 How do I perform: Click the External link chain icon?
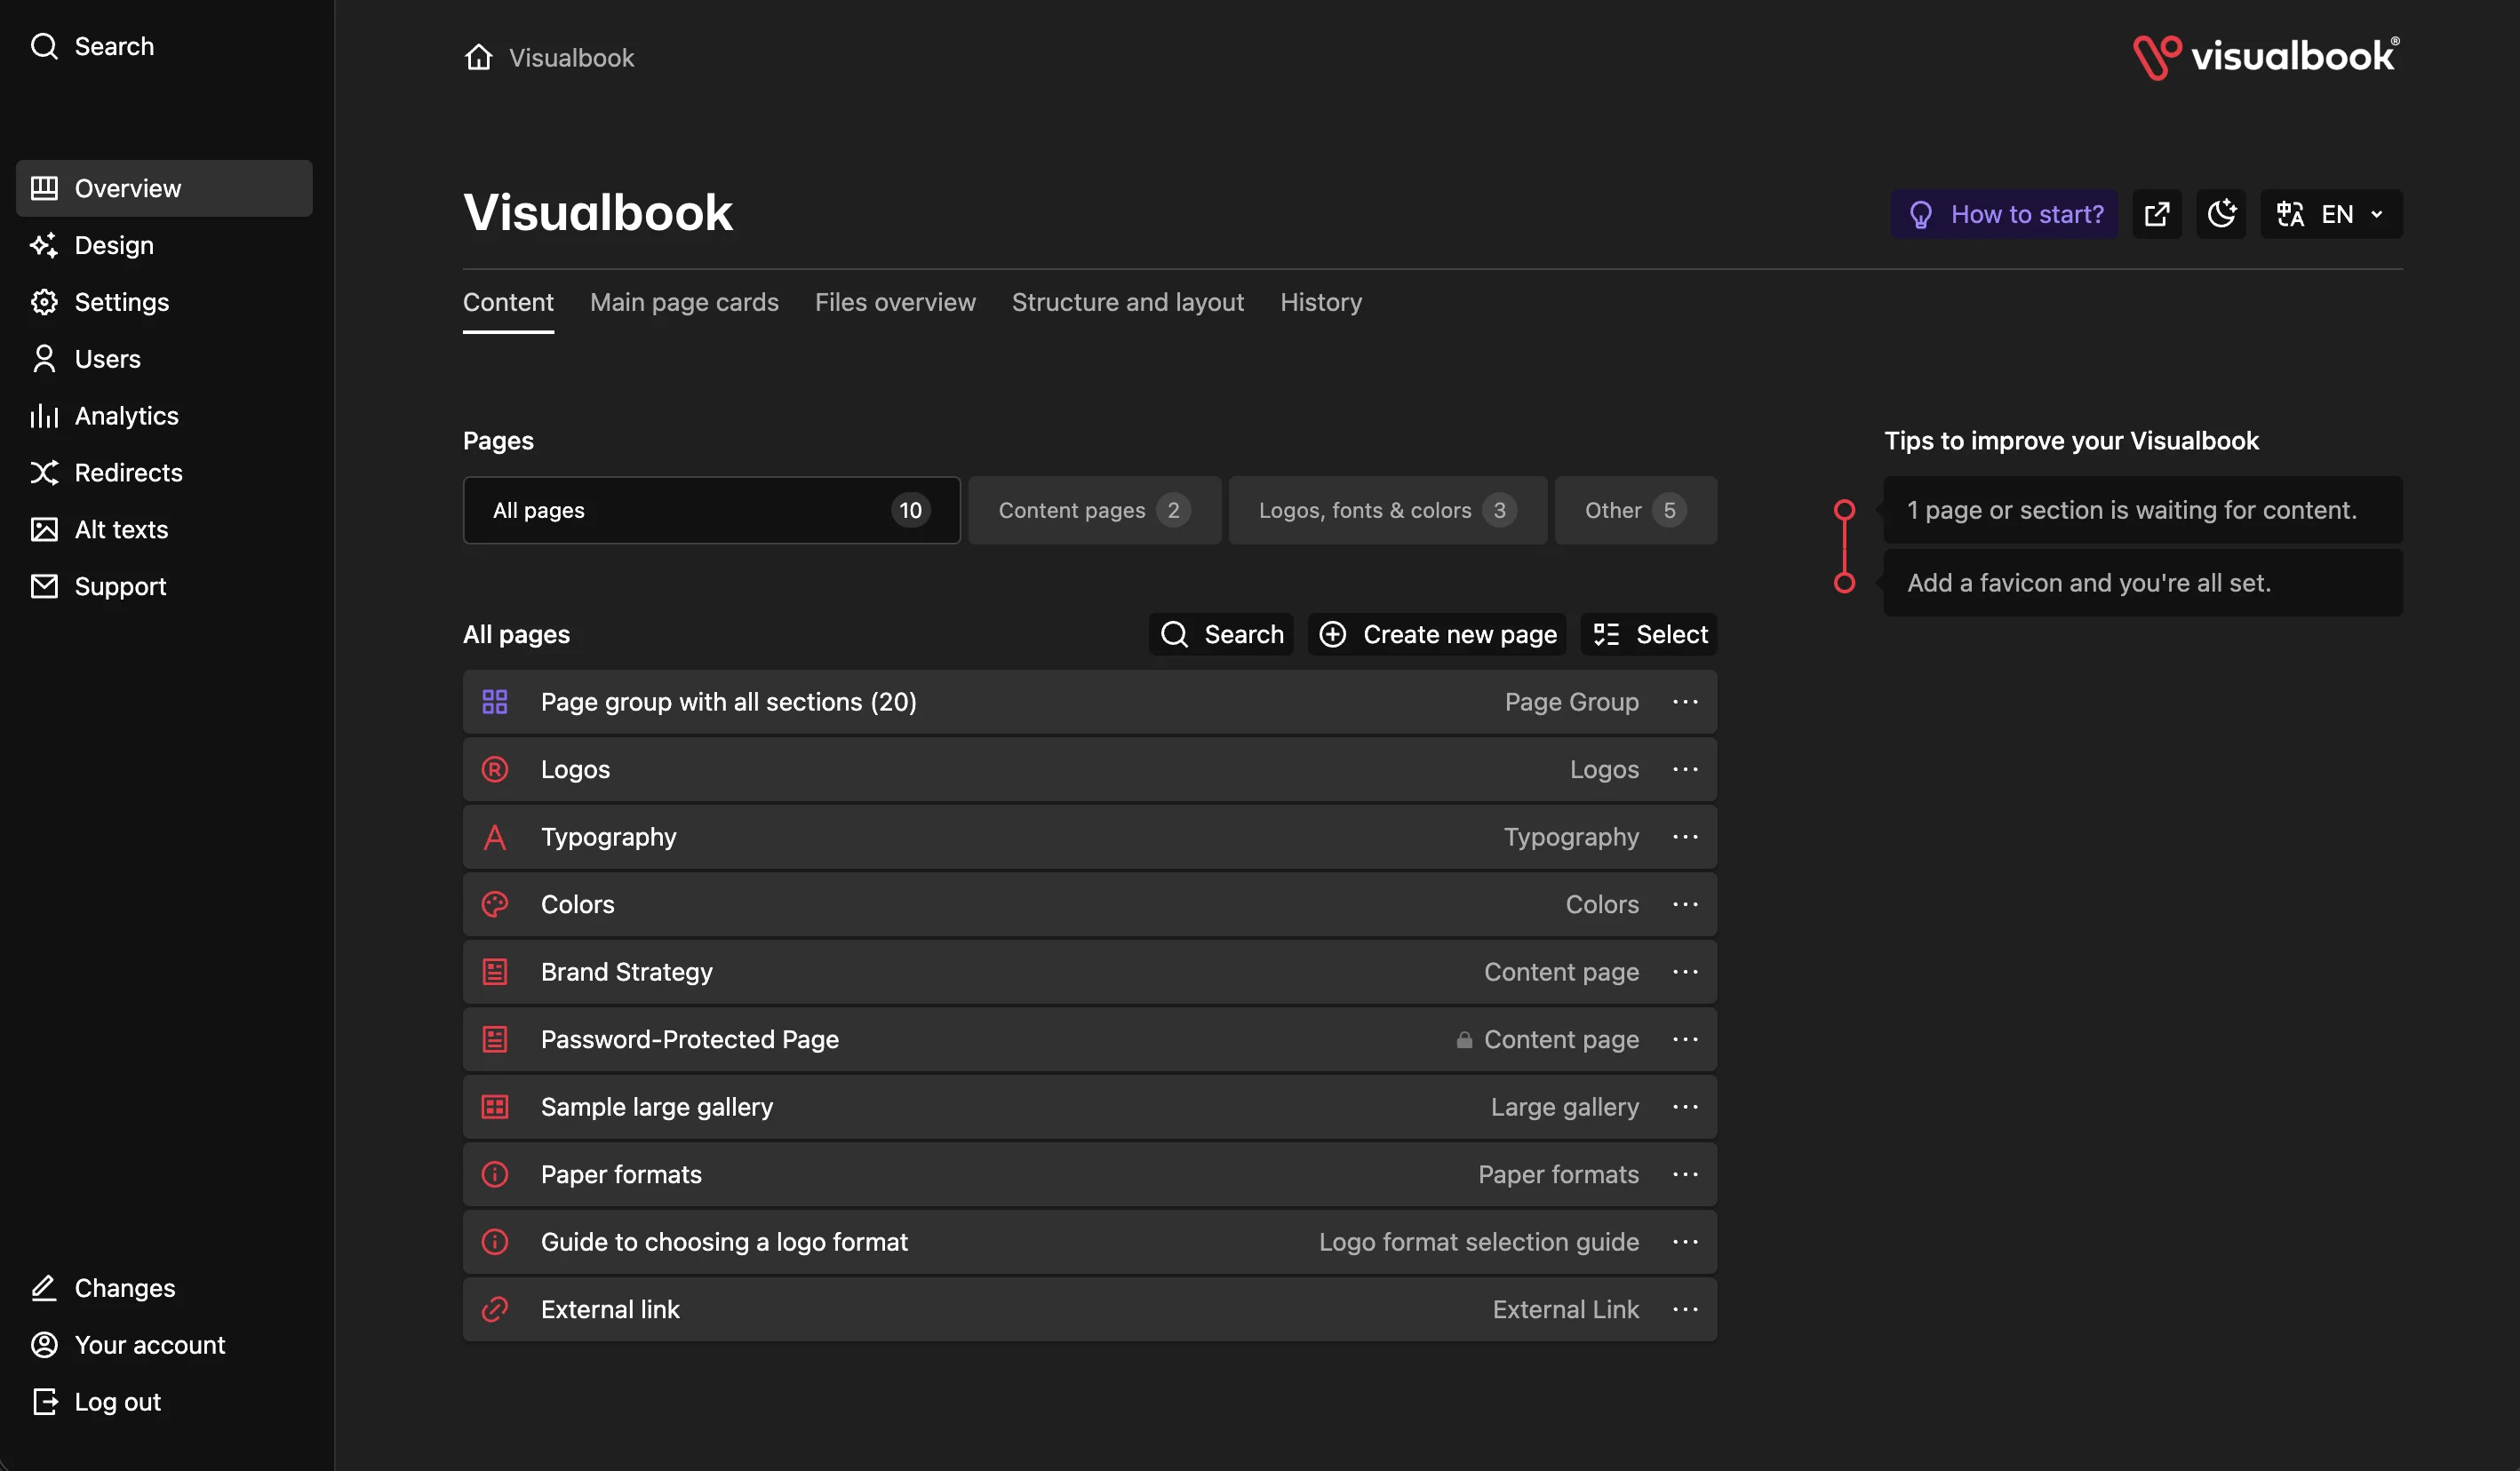pyautogui.click(x=495, y=1309)
